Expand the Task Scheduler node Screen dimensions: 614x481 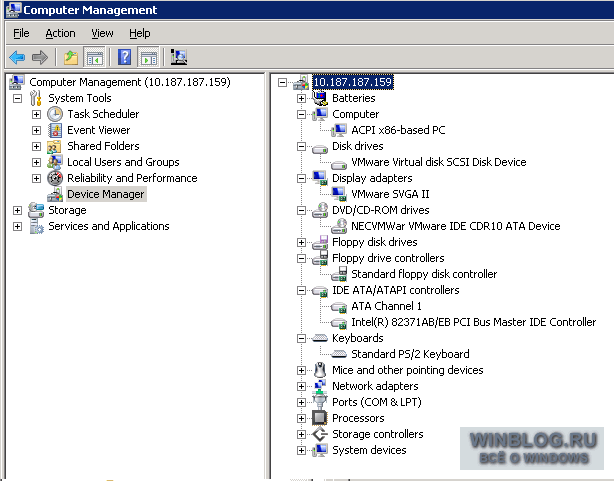36,114
